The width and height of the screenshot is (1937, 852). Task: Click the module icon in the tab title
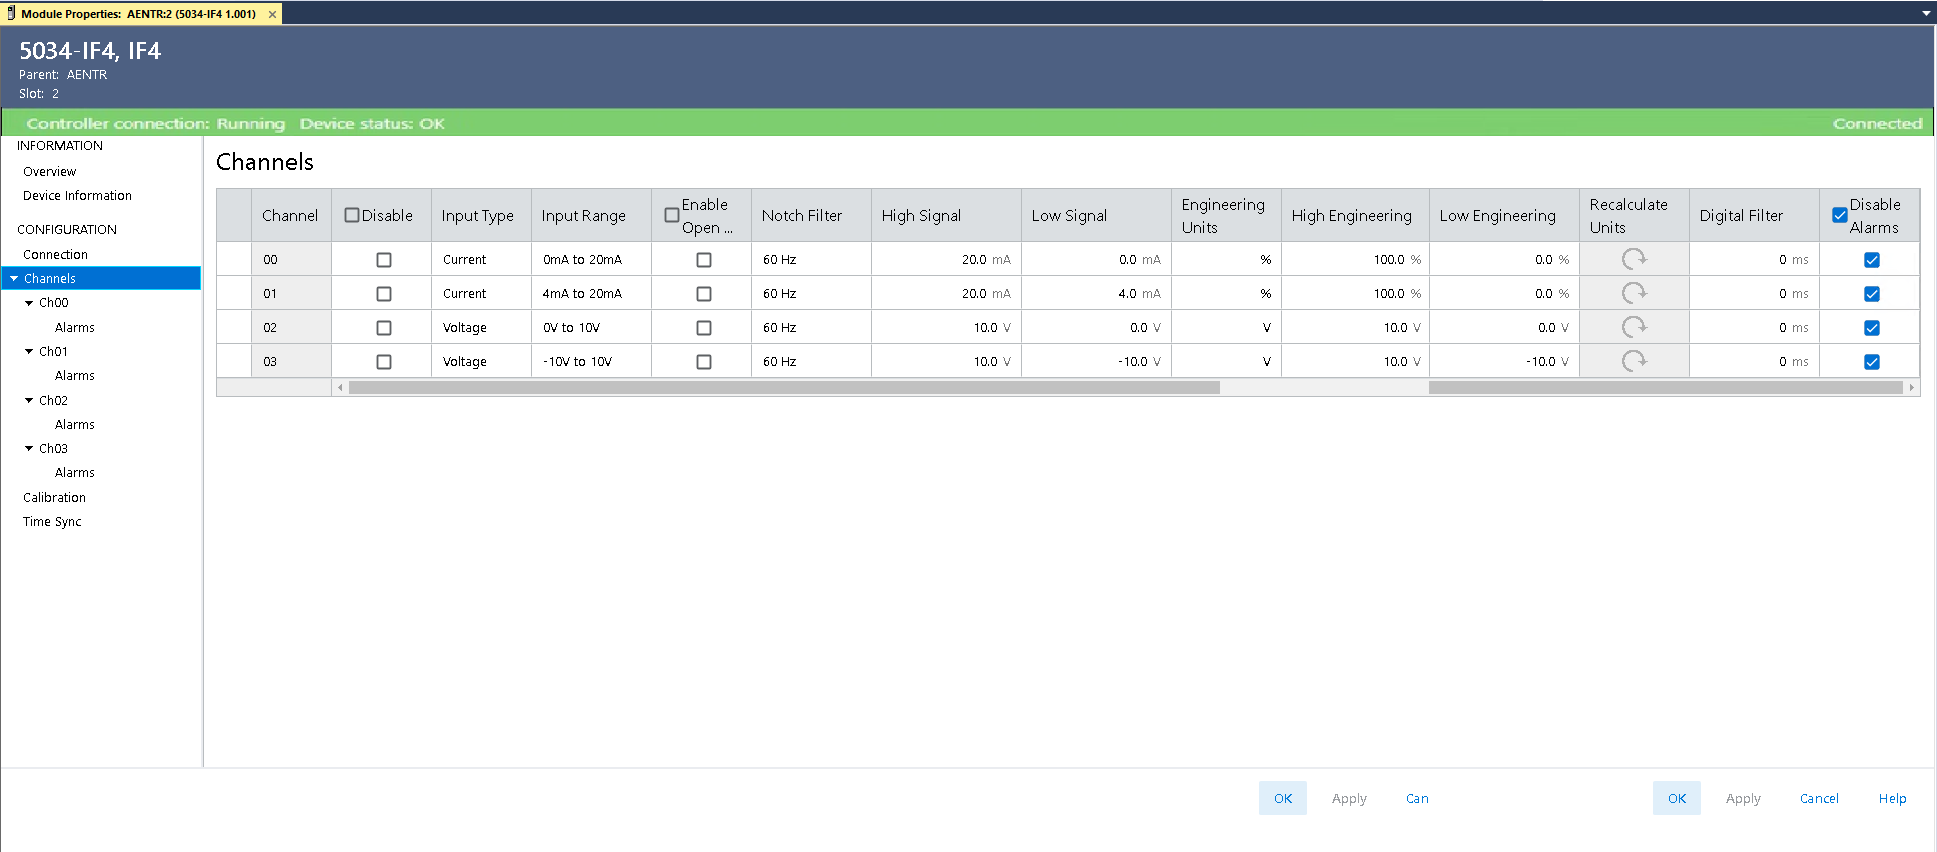point(11,14)
